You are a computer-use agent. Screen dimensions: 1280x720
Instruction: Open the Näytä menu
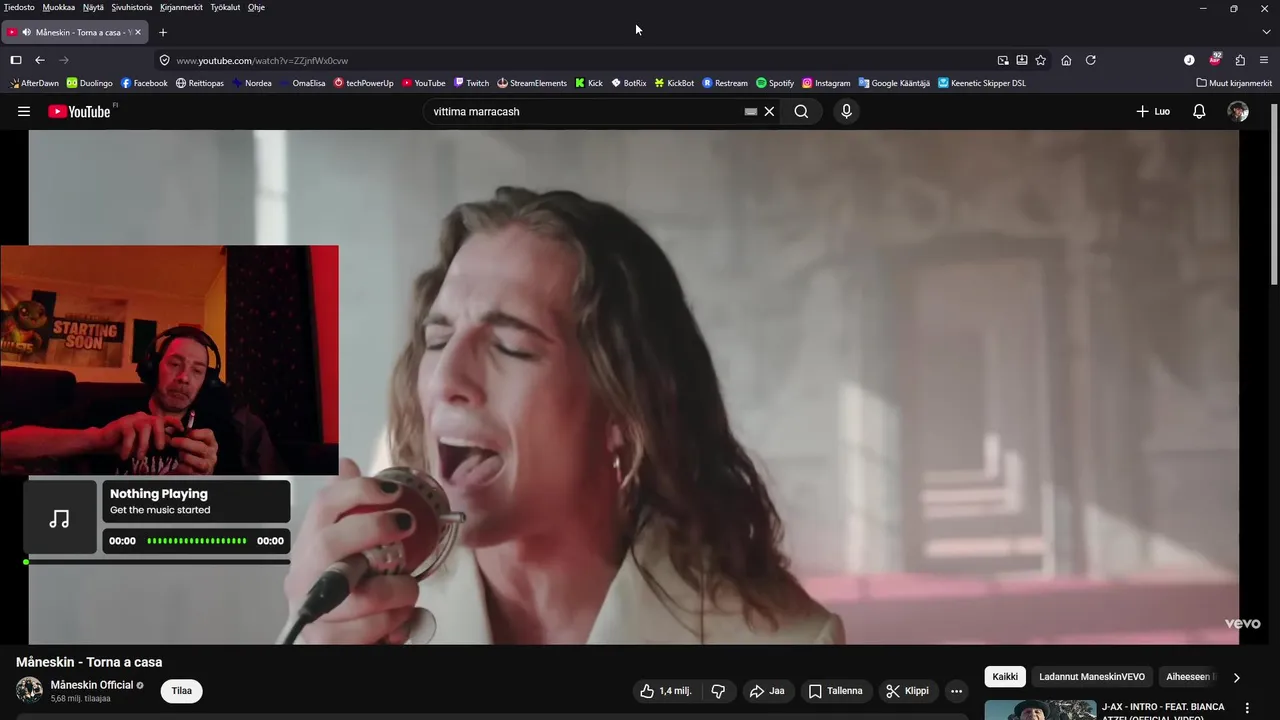(x=93, y=7)
